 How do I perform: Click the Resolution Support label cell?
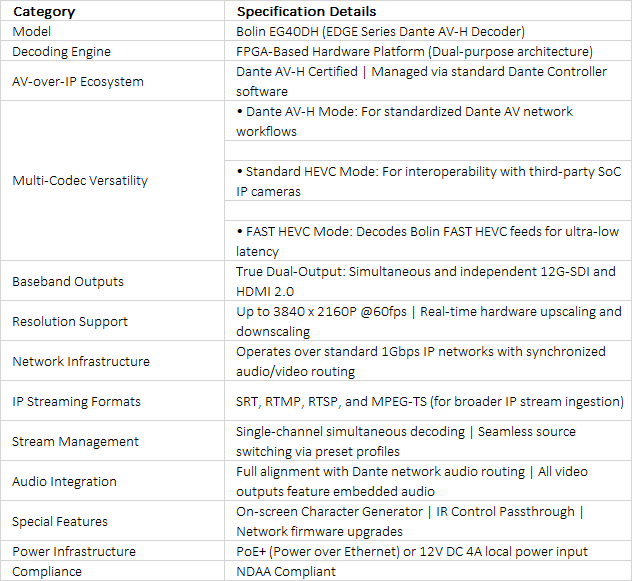click(112, 321)
